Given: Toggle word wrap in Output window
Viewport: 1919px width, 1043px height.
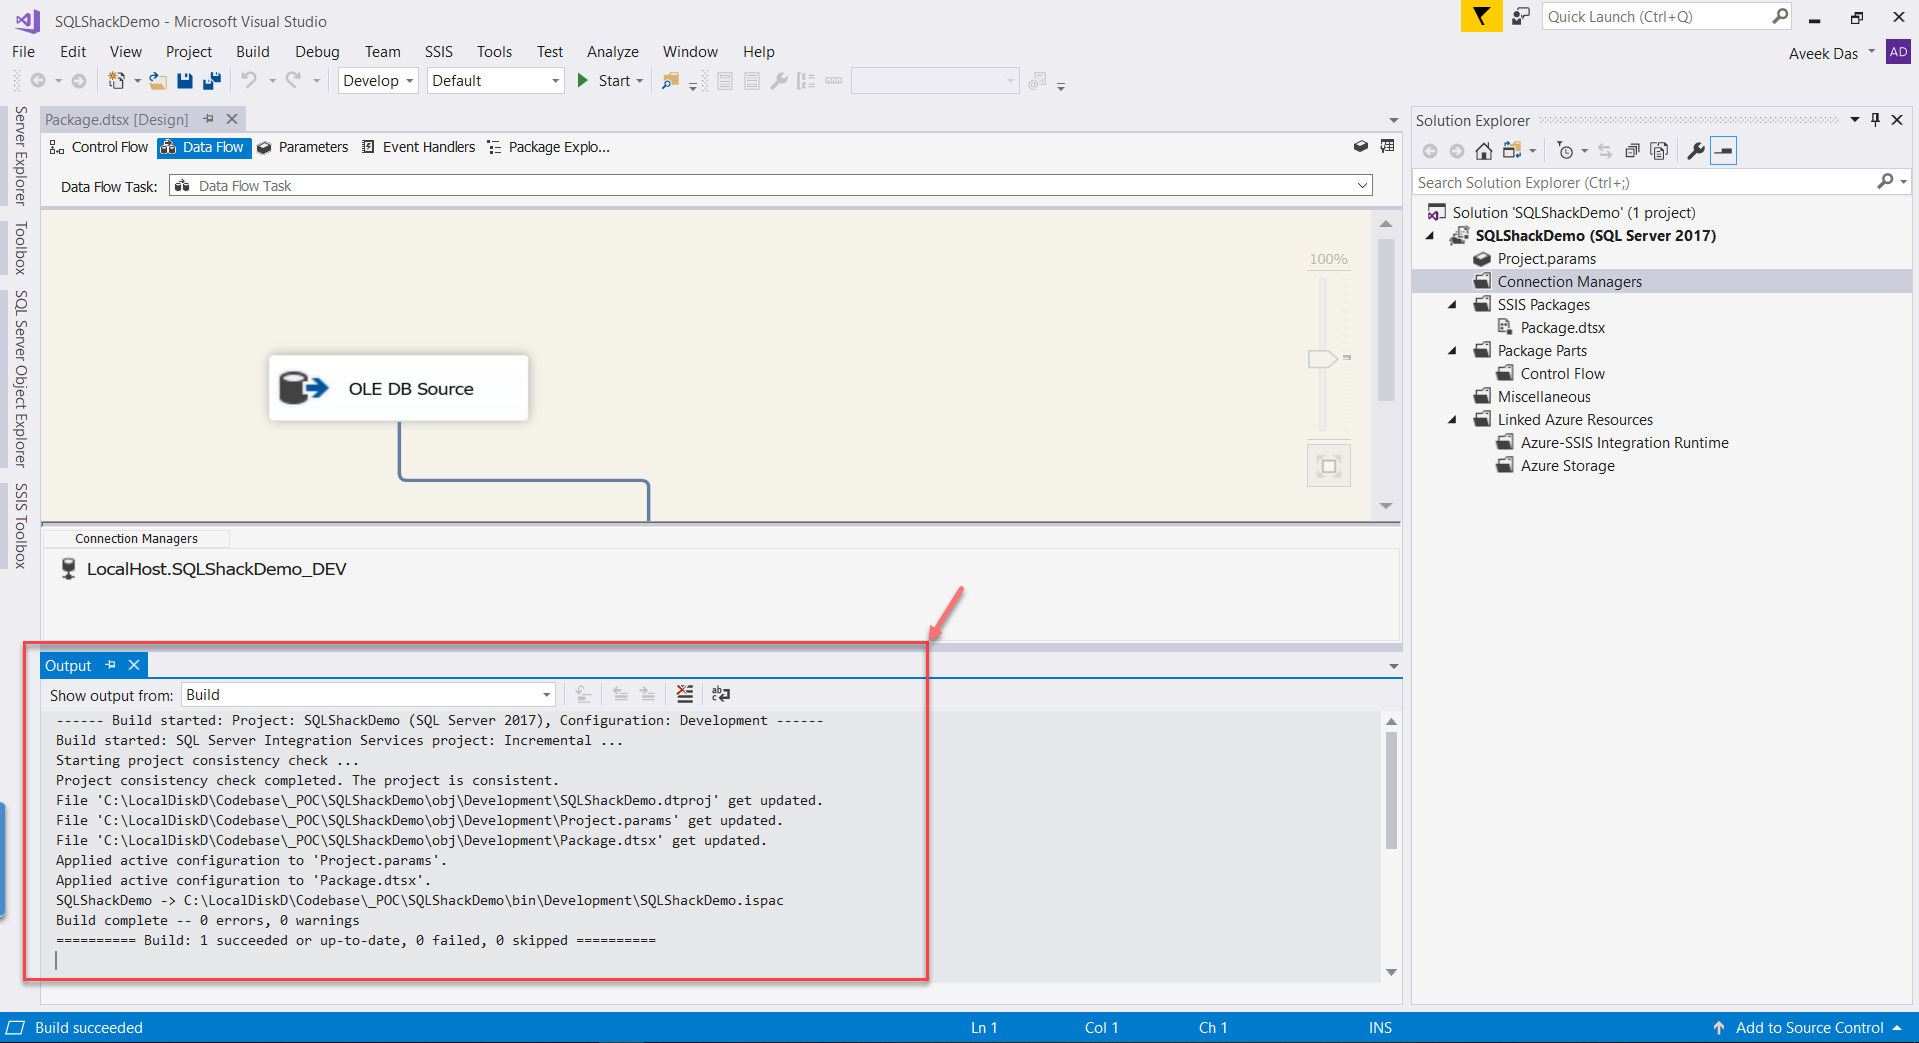Looking at the screenshot, I should (x=720, y=694).
